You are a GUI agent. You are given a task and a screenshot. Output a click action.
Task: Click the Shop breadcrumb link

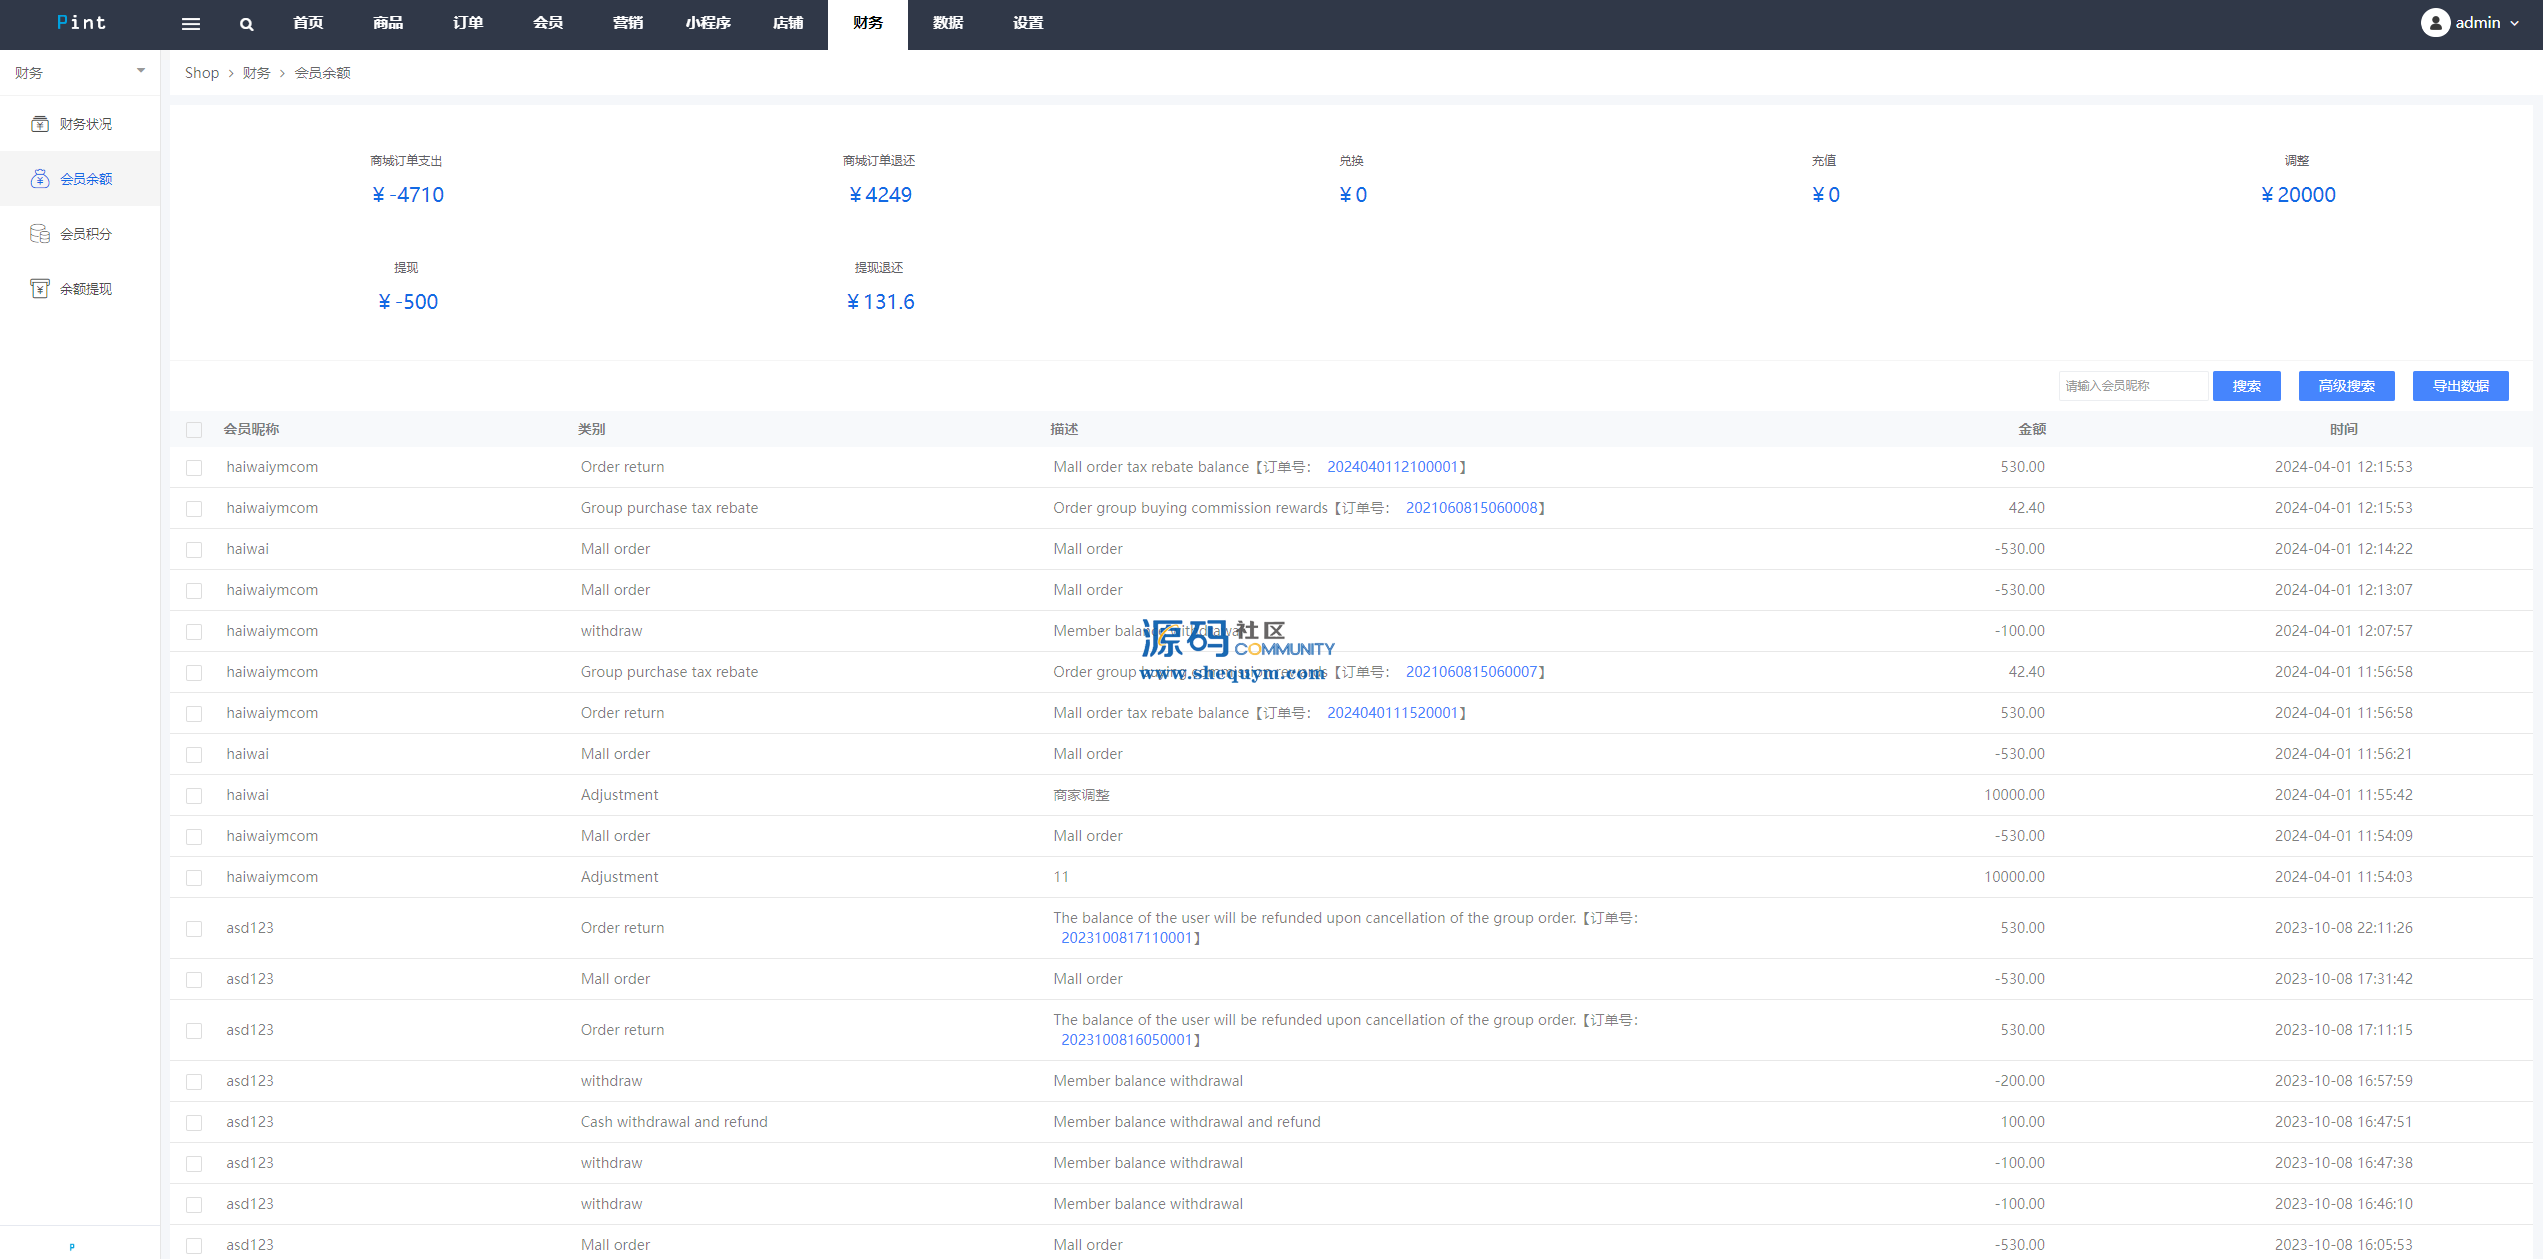202,73
